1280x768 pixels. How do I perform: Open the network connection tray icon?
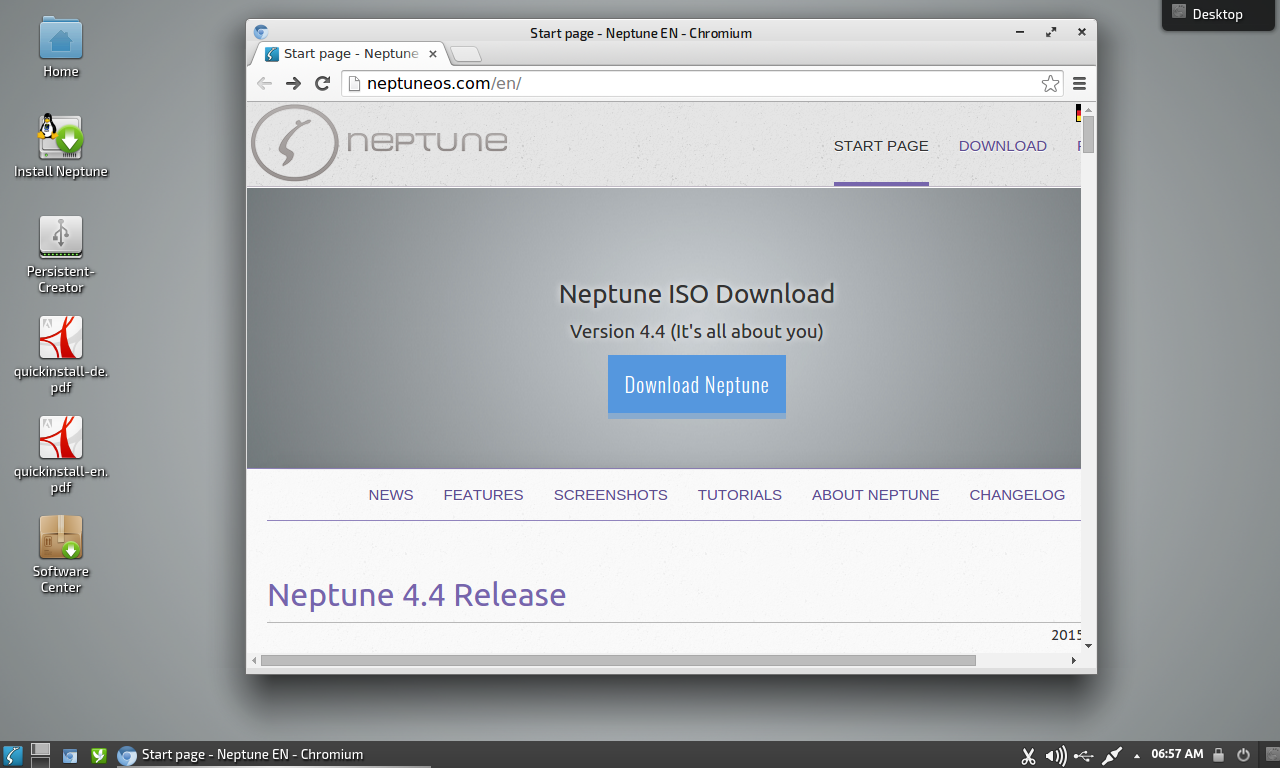(1112, 756)
